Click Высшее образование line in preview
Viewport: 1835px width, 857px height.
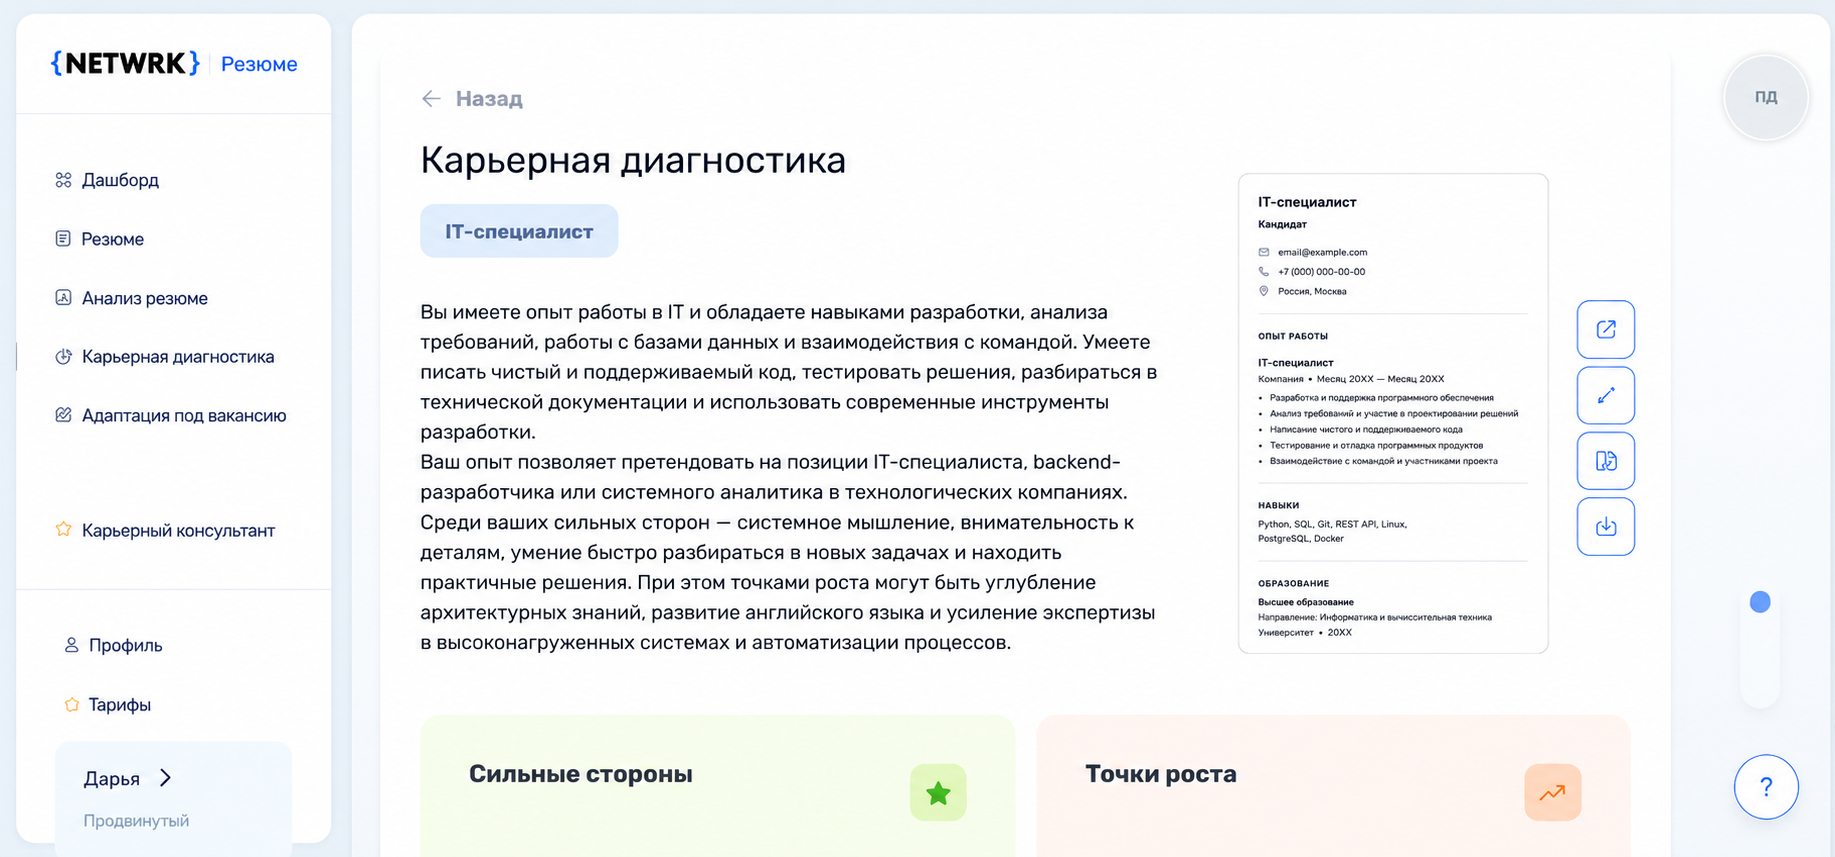(x=1306, y=602)
